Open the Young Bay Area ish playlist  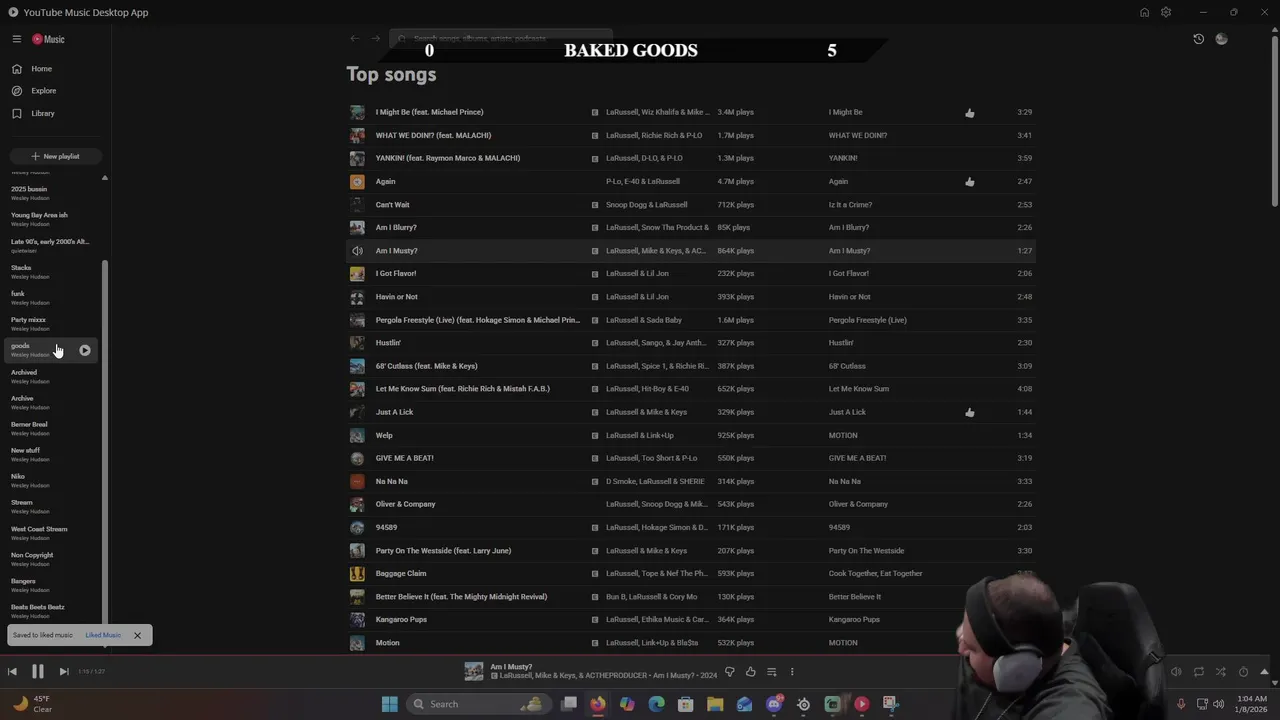(x=39, y=215)
